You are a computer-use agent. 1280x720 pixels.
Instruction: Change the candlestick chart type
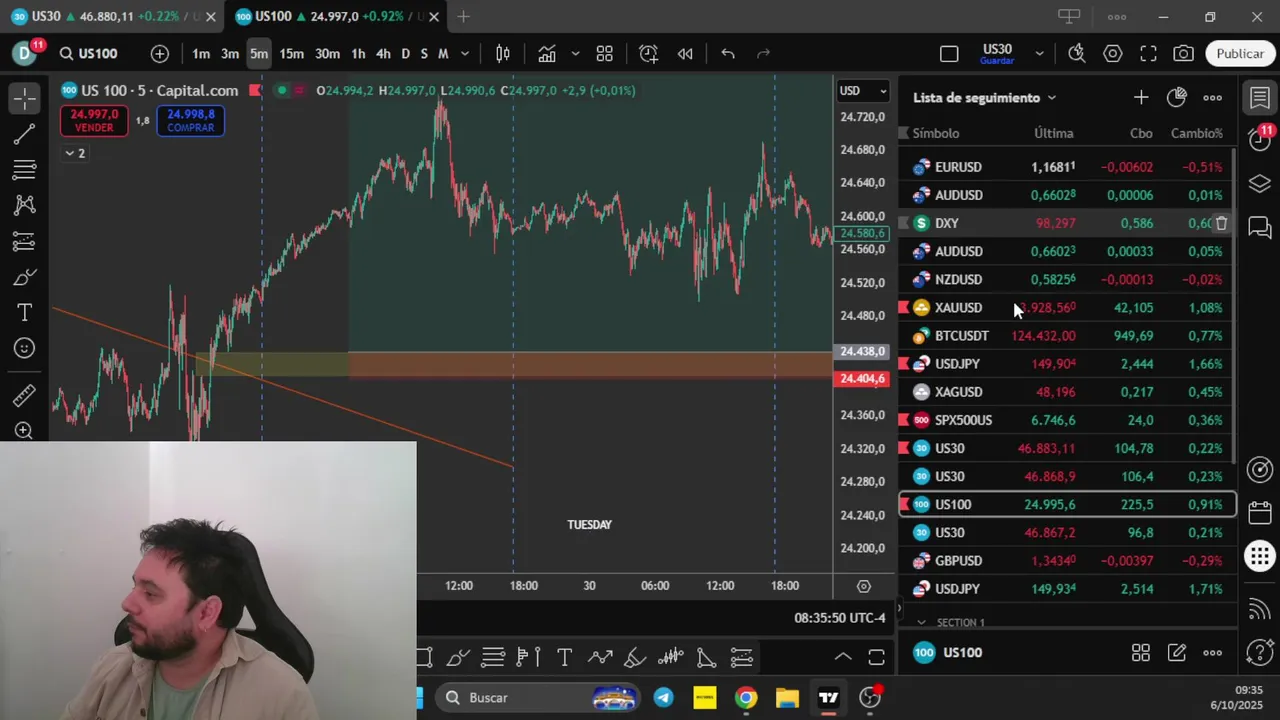[x=503, y=54]
